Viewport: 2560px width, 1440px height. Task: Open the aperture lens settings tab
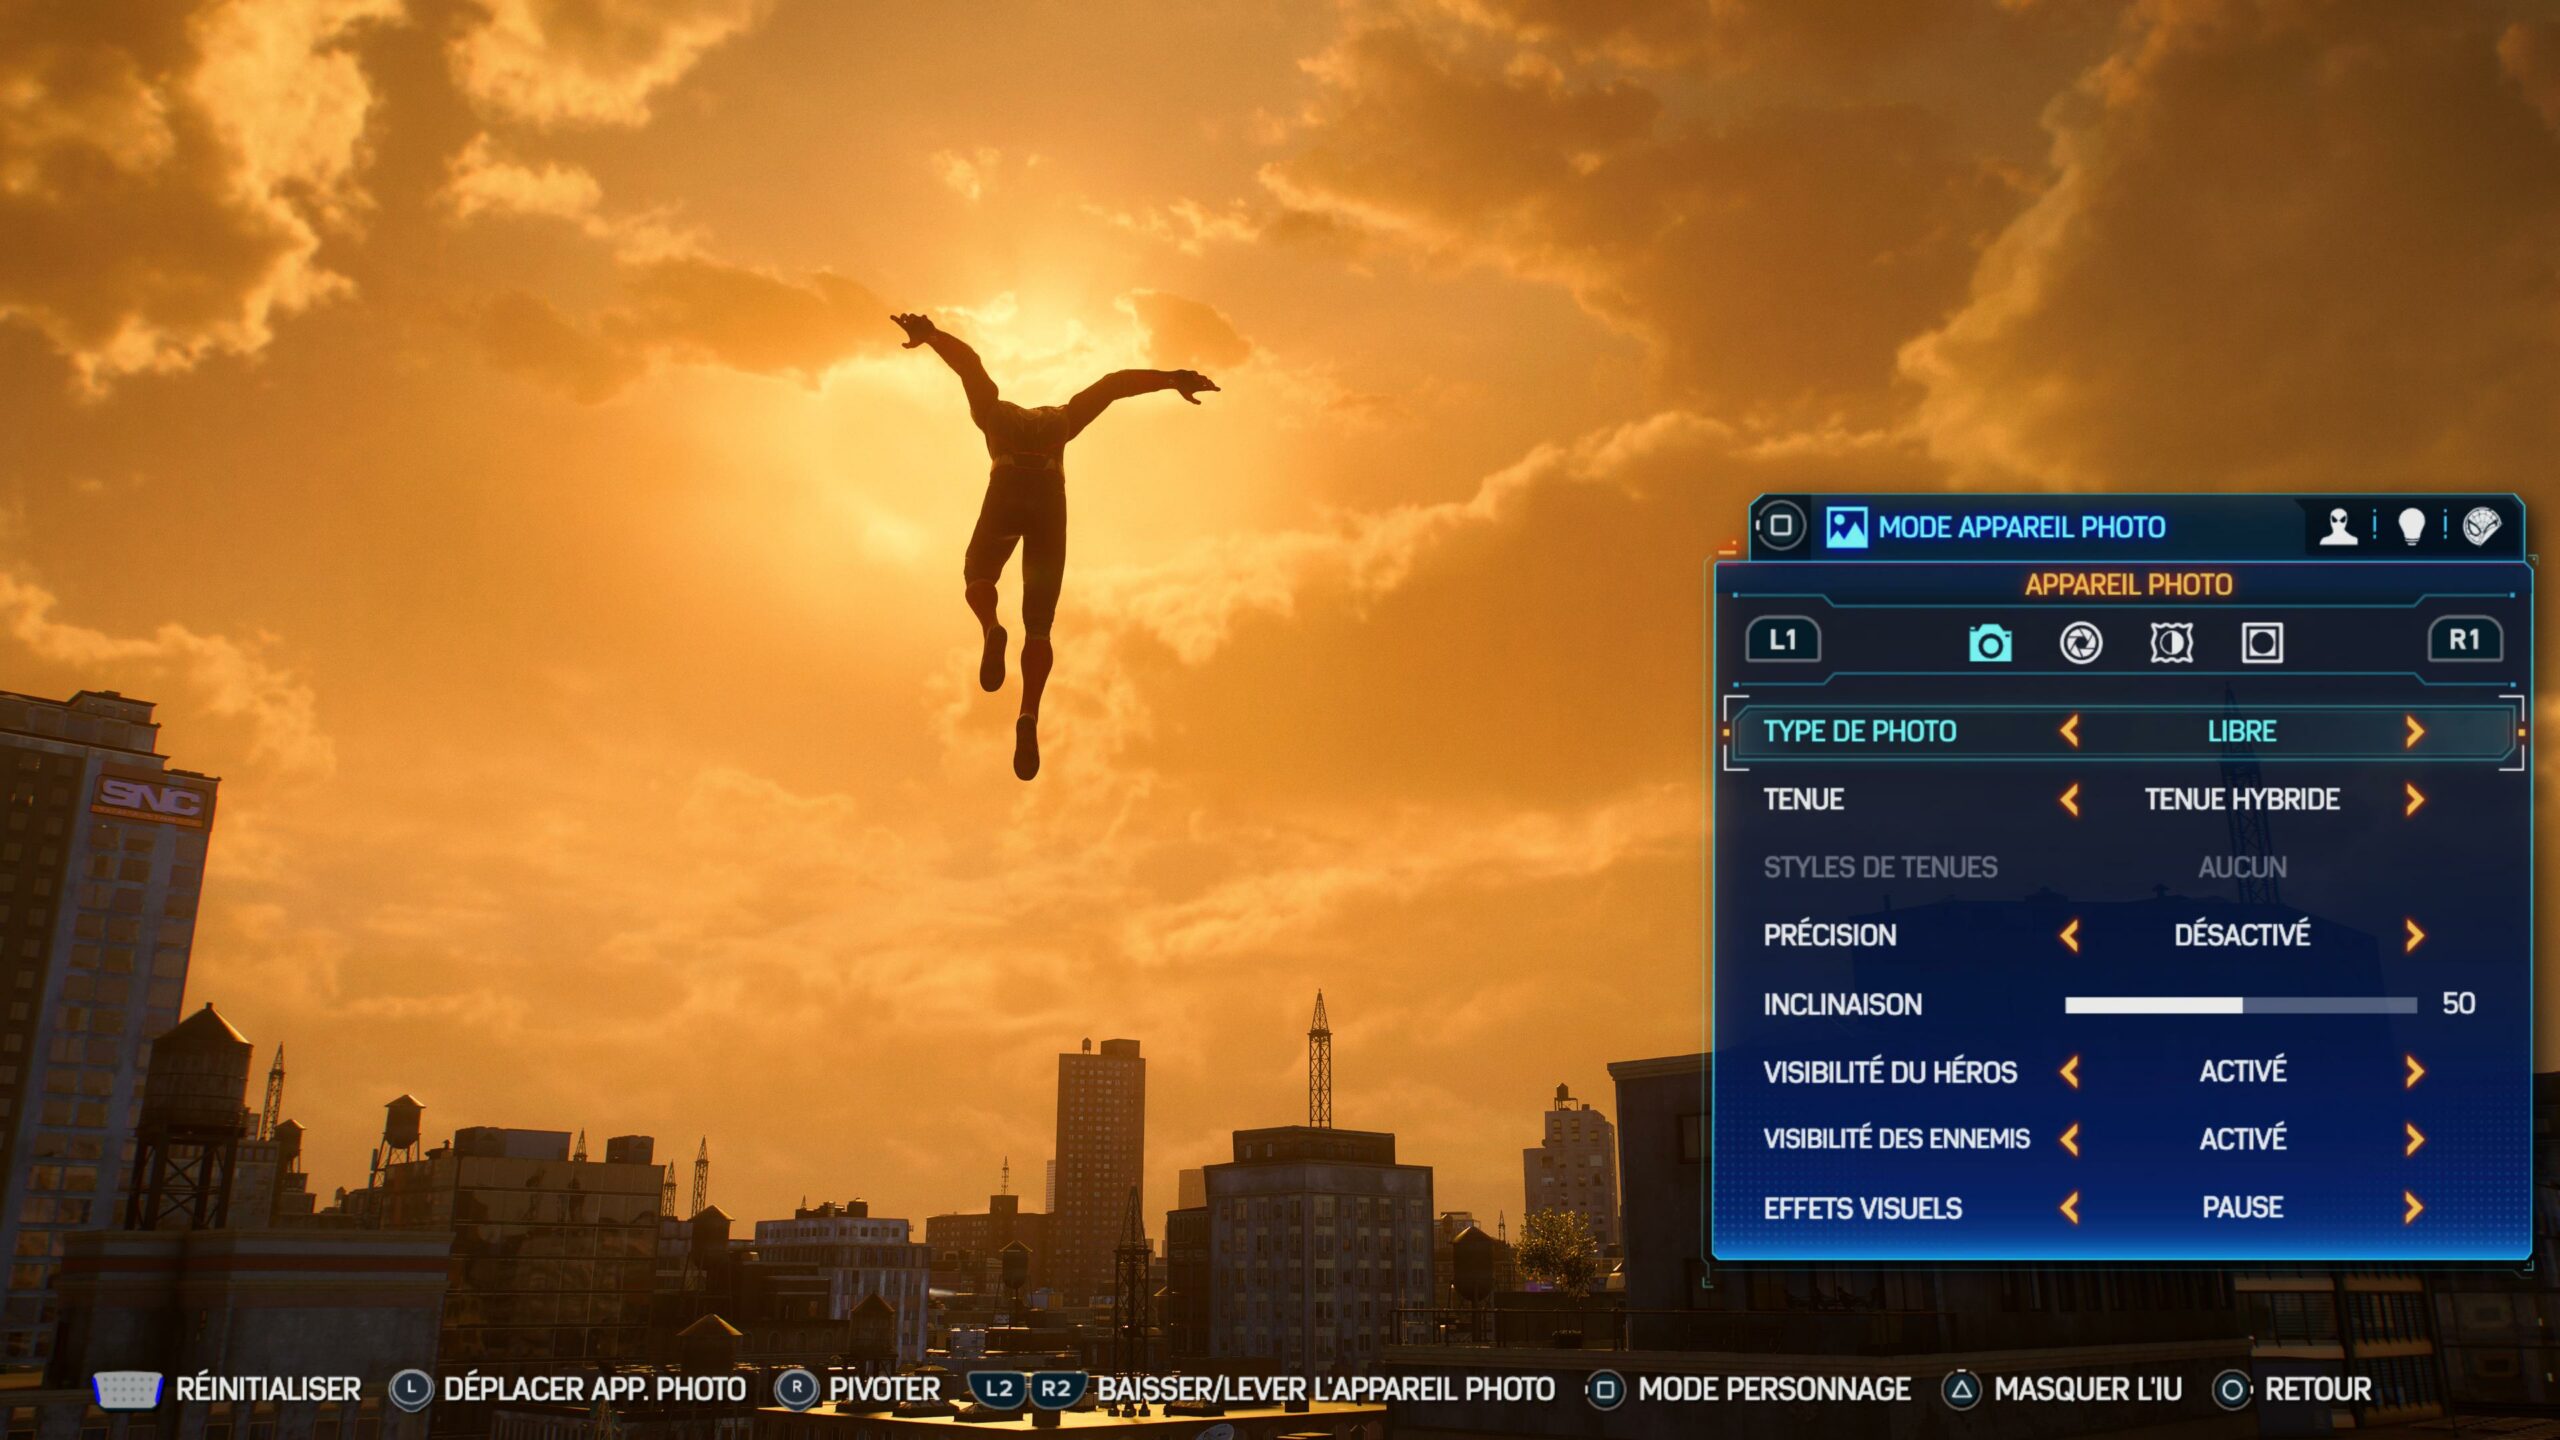(x=2081, y=642)
